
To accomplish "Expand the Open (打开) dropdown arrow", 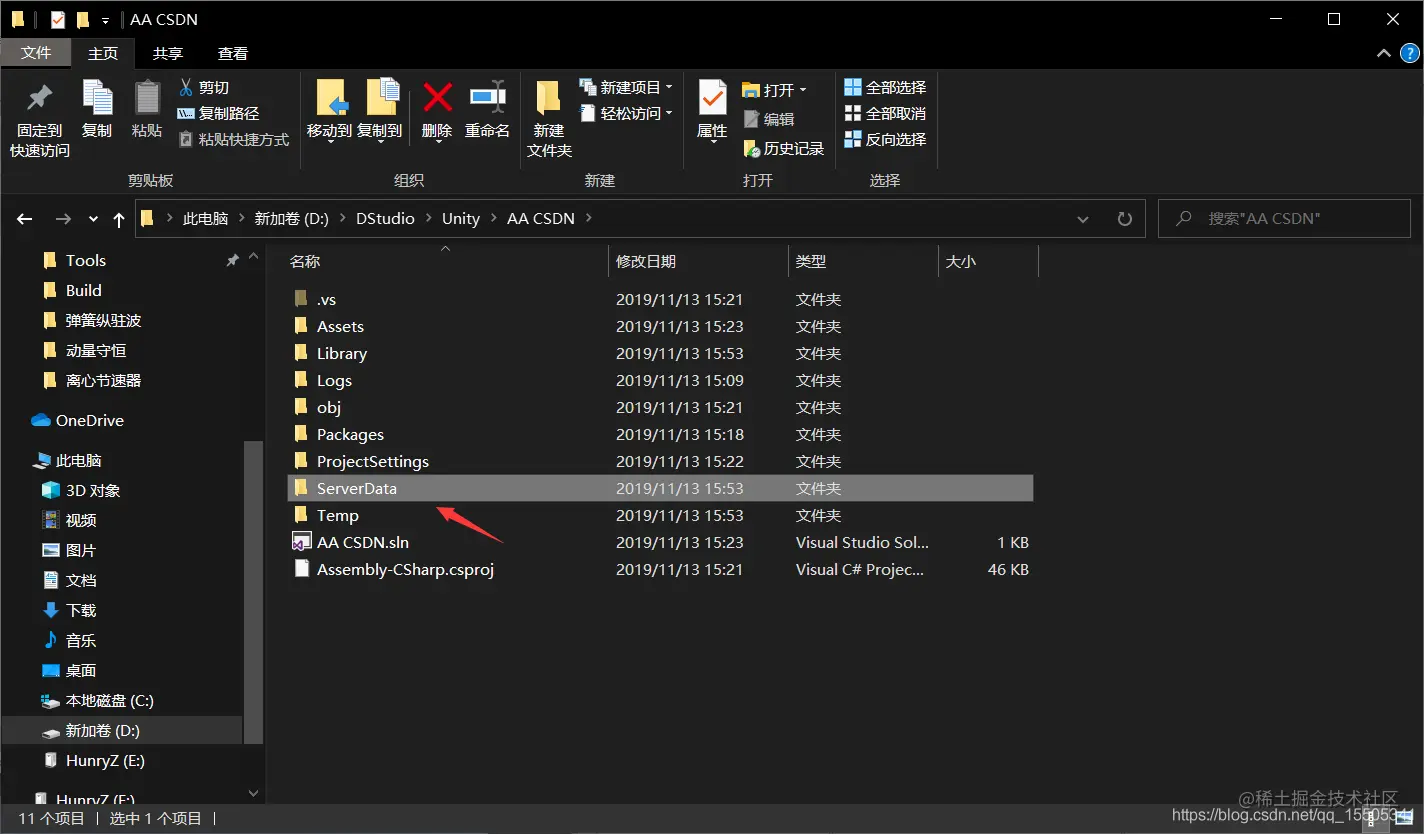I will pos(802,90).
